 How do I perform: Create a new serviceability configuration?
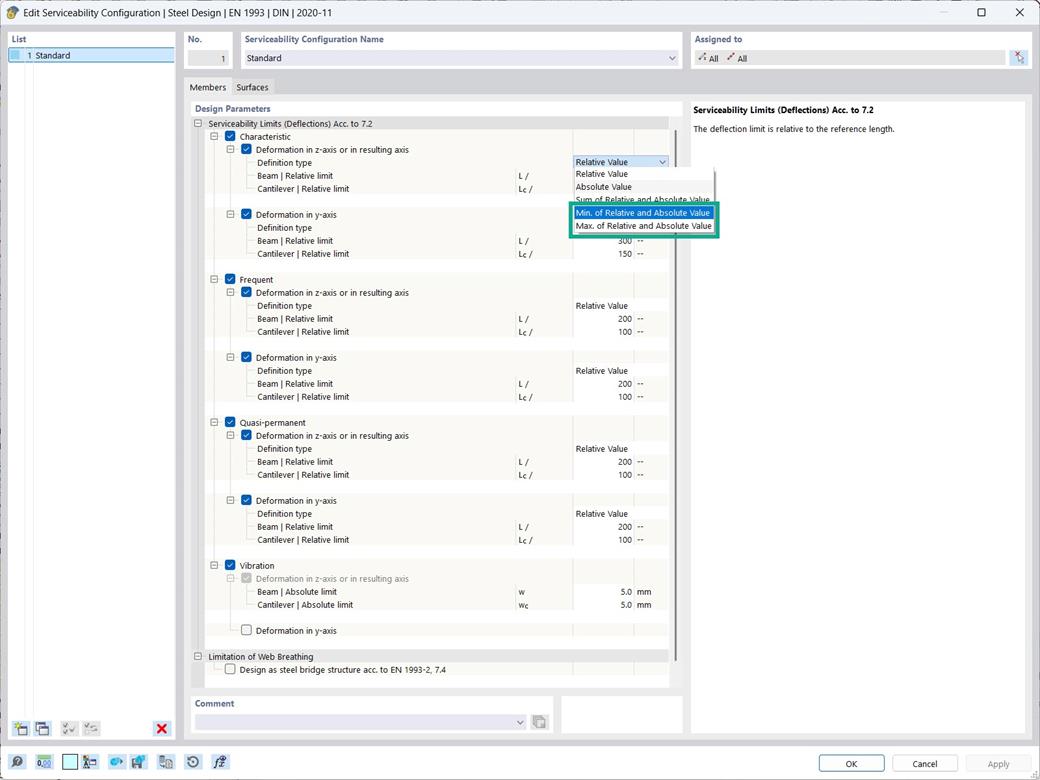[21, 728]
